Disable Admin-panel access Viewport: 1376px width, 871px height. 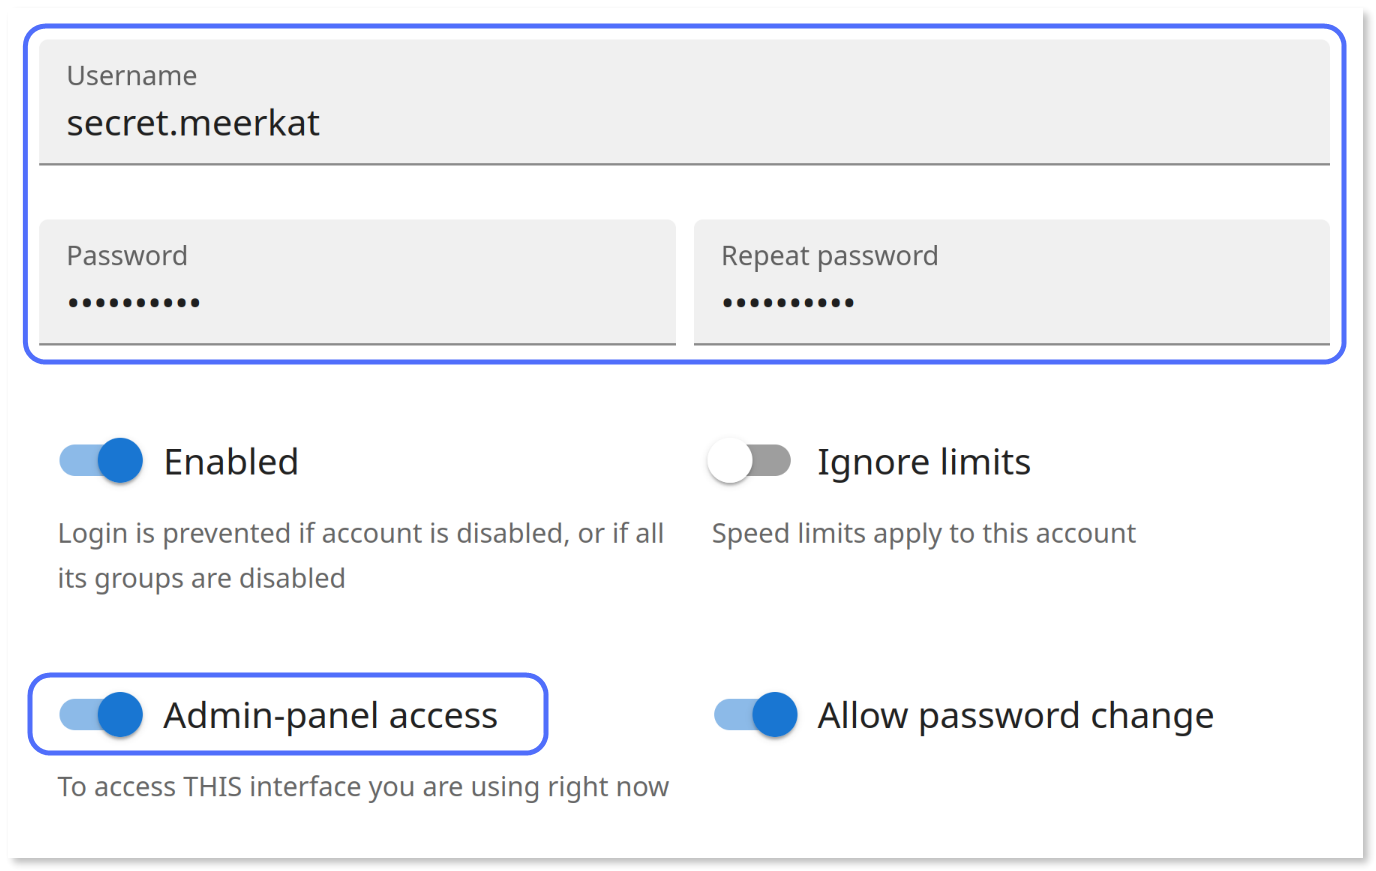[99, 714]
